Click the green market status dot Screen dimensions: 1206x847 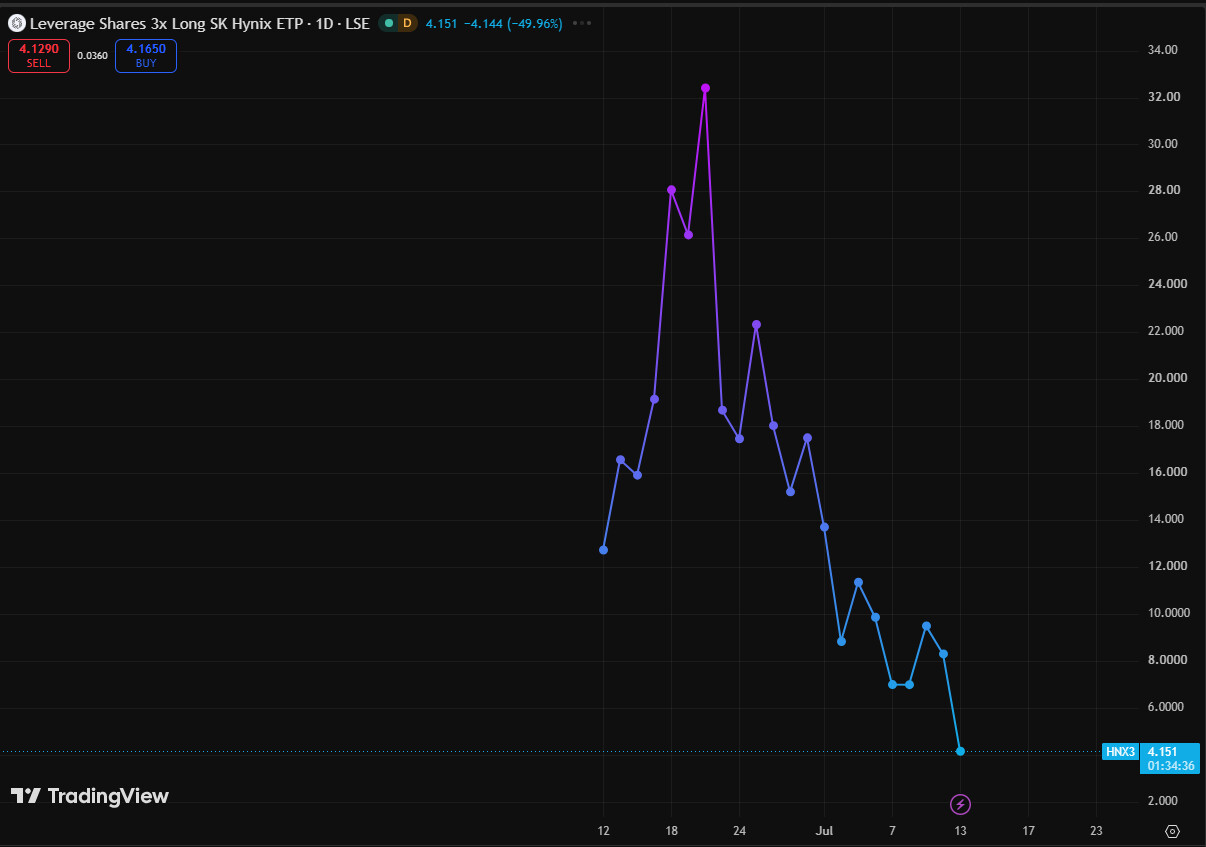[x=389, y=23]
